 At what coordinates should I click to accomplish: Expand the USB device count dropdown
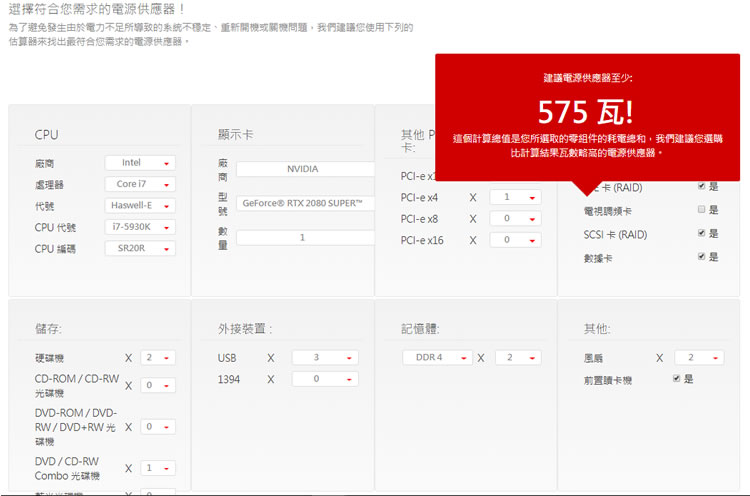(324, 357)
